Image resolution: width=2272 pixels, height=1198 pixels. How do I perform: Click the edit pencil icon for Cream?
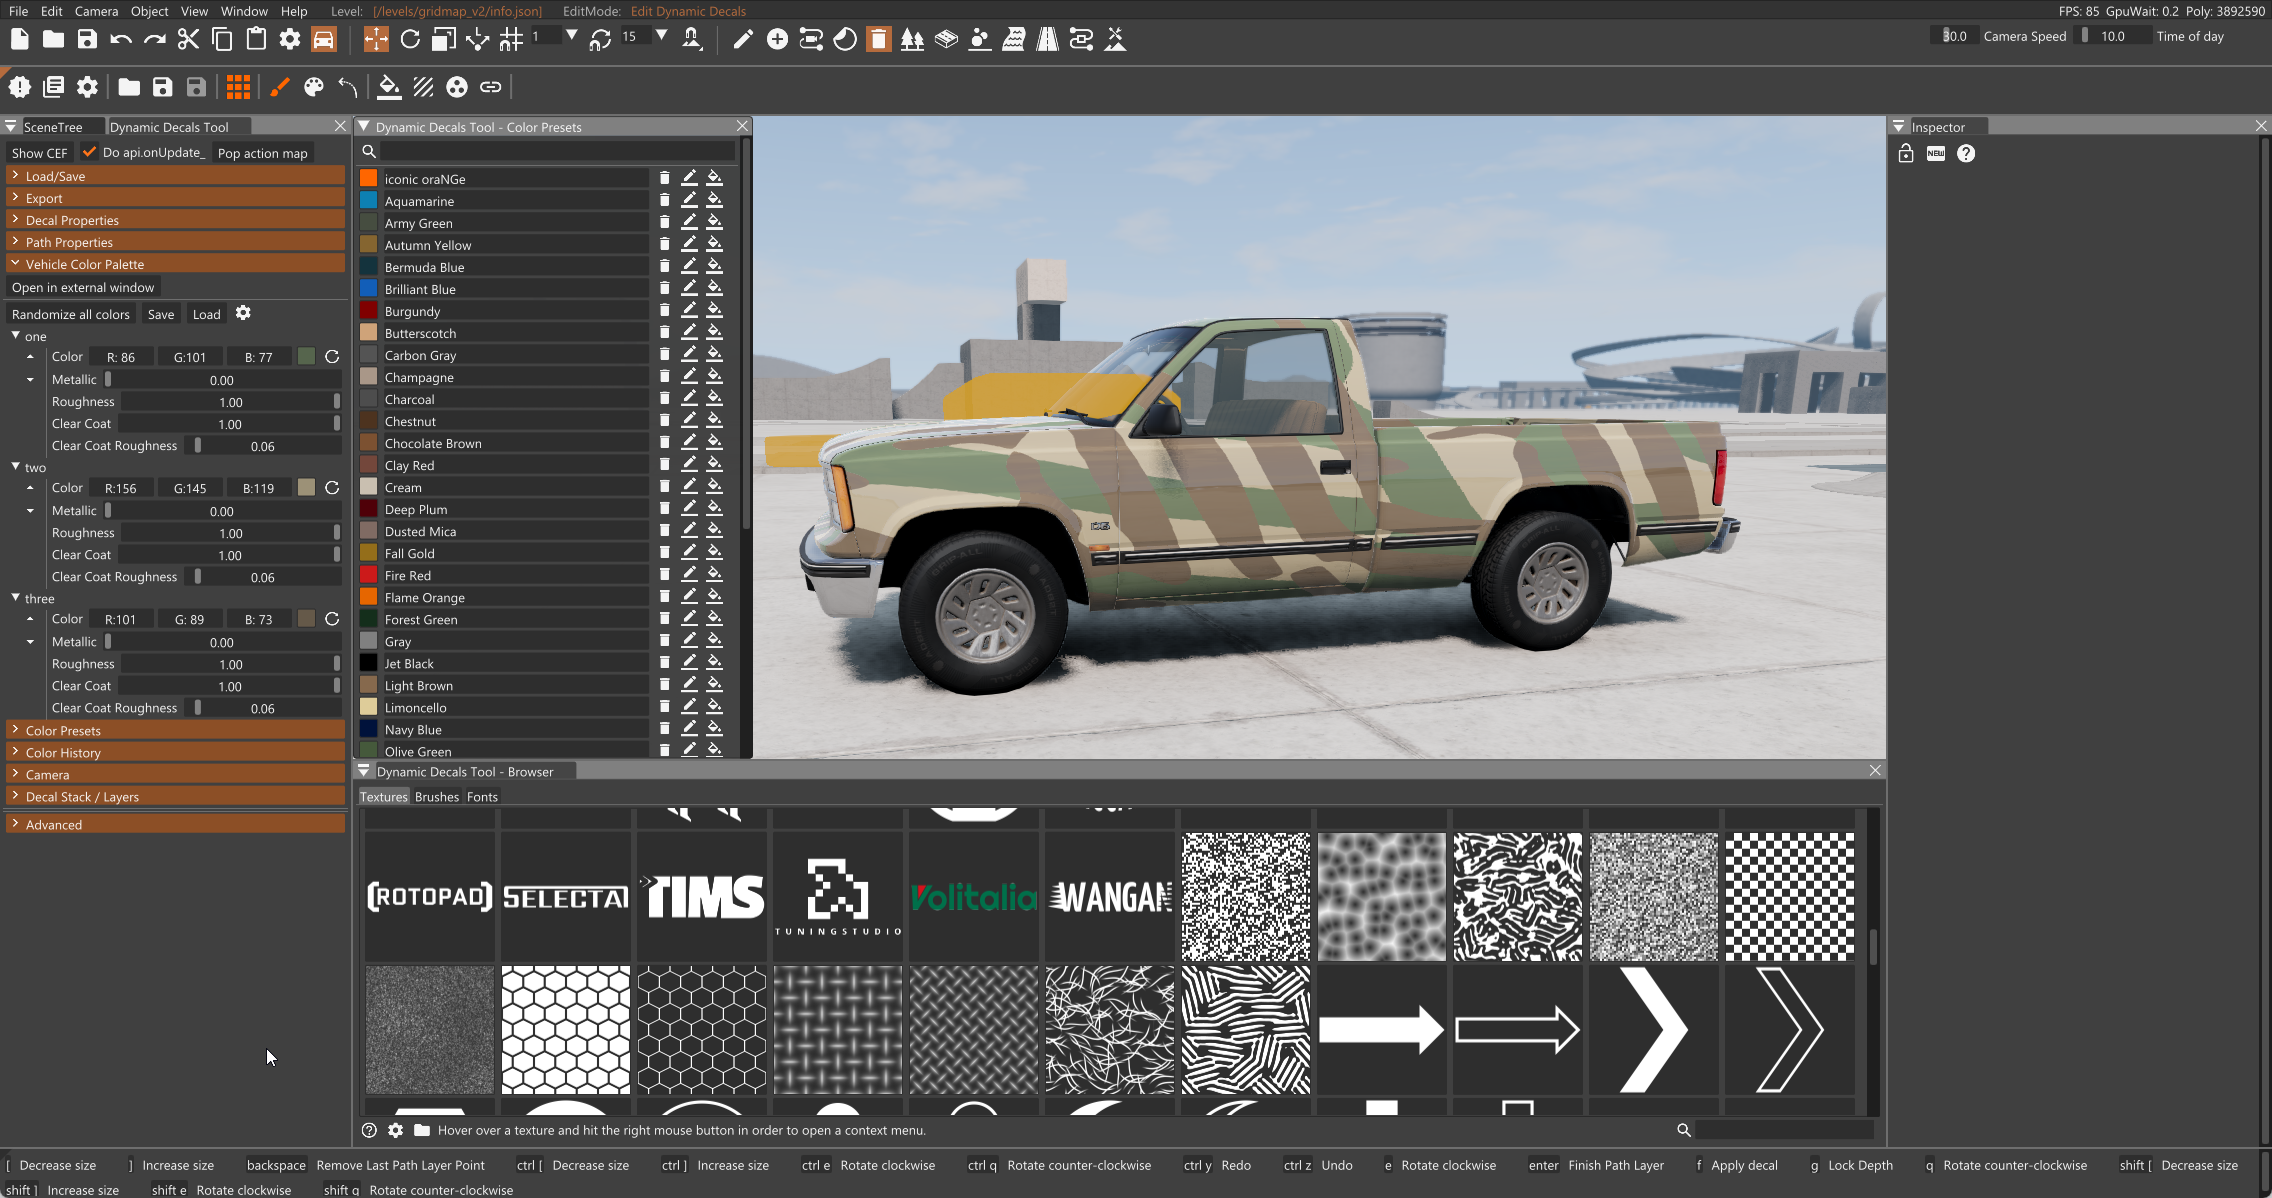[689, 487]
